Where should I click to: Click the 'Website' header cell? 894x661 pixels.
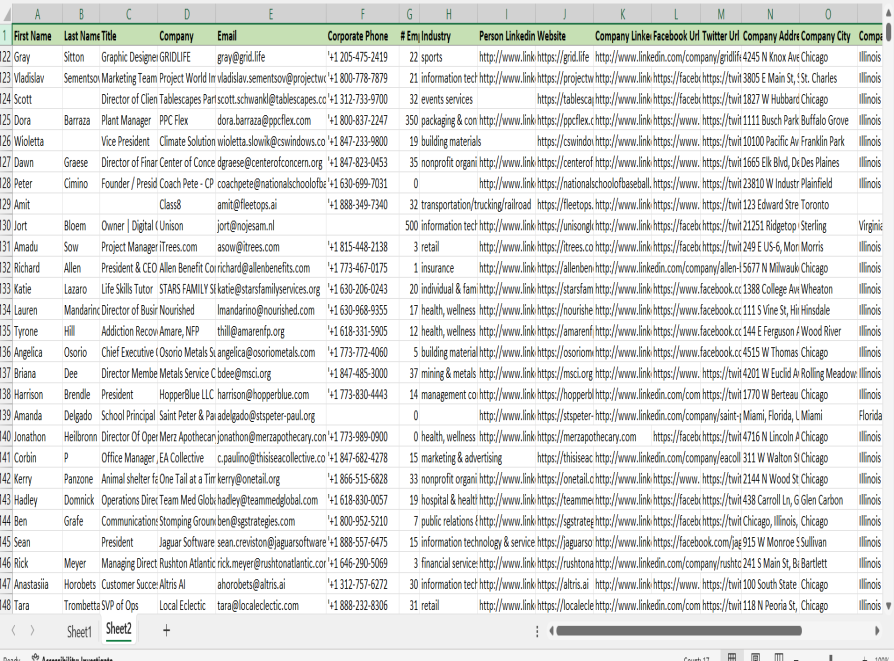coord(564,36)
